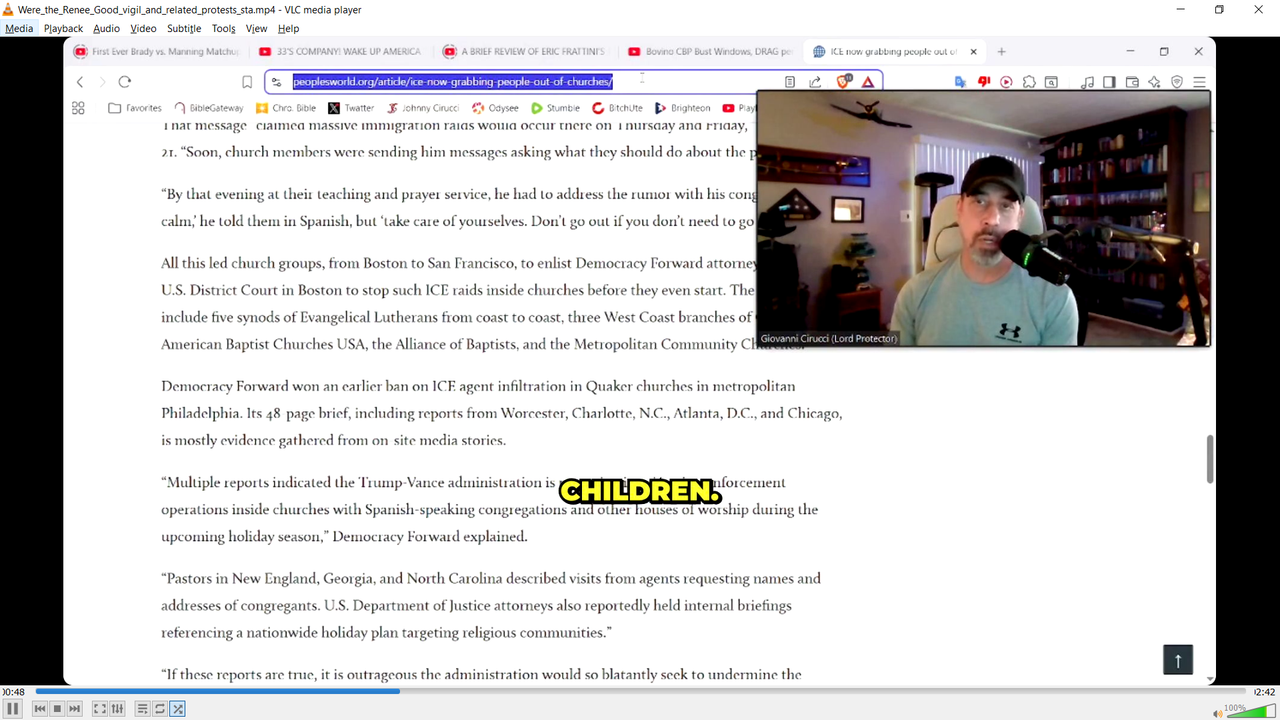
Task: Open extended settings equalizer icon
Action: [117, 709]
